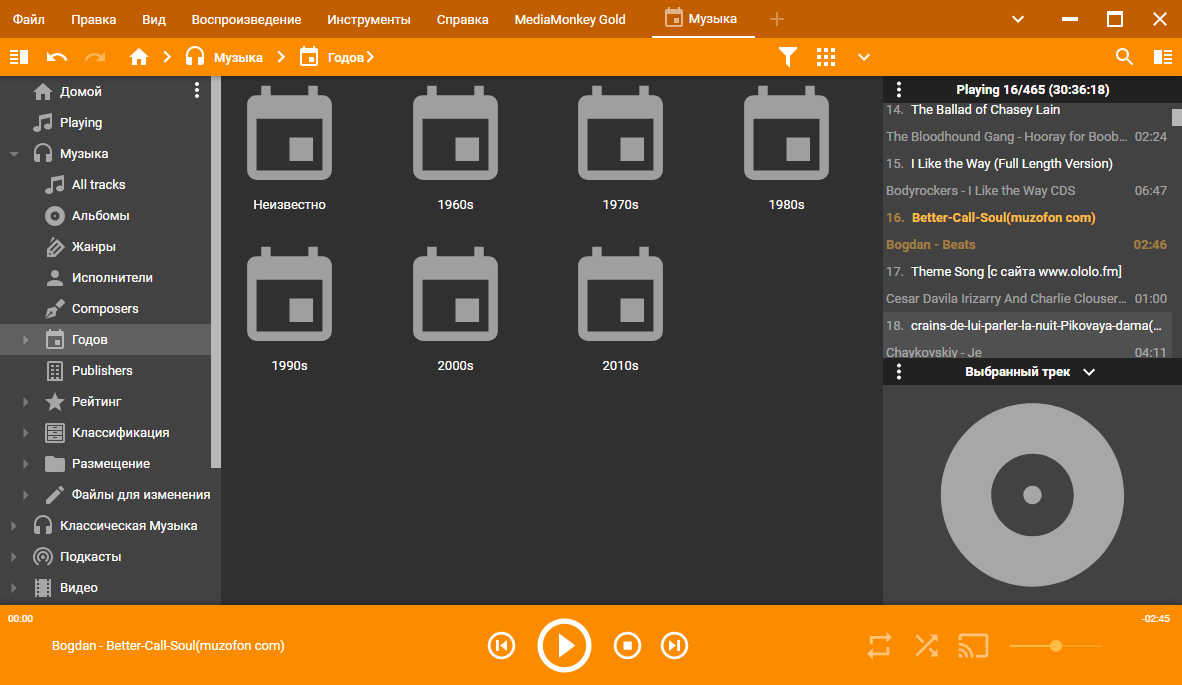Open the Выбранный трек panel three-dot menu

(899, 372)
